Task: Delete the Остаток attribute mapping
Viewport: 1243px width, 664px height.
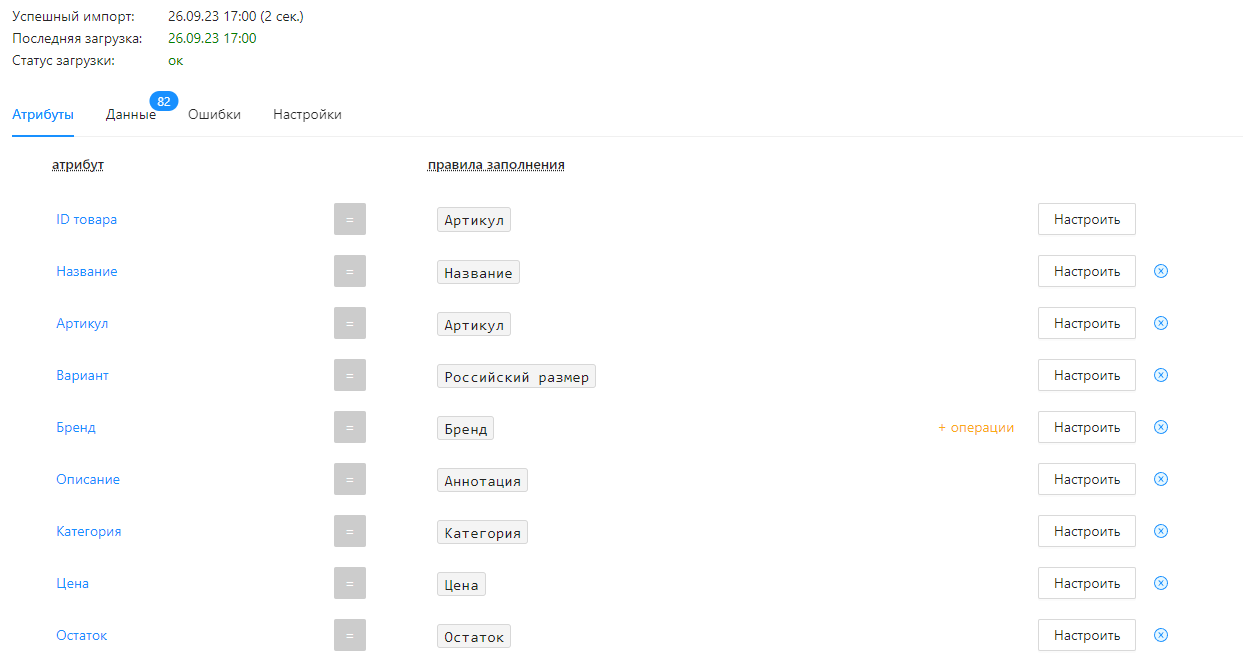Action: click(x=1161, y=635)
